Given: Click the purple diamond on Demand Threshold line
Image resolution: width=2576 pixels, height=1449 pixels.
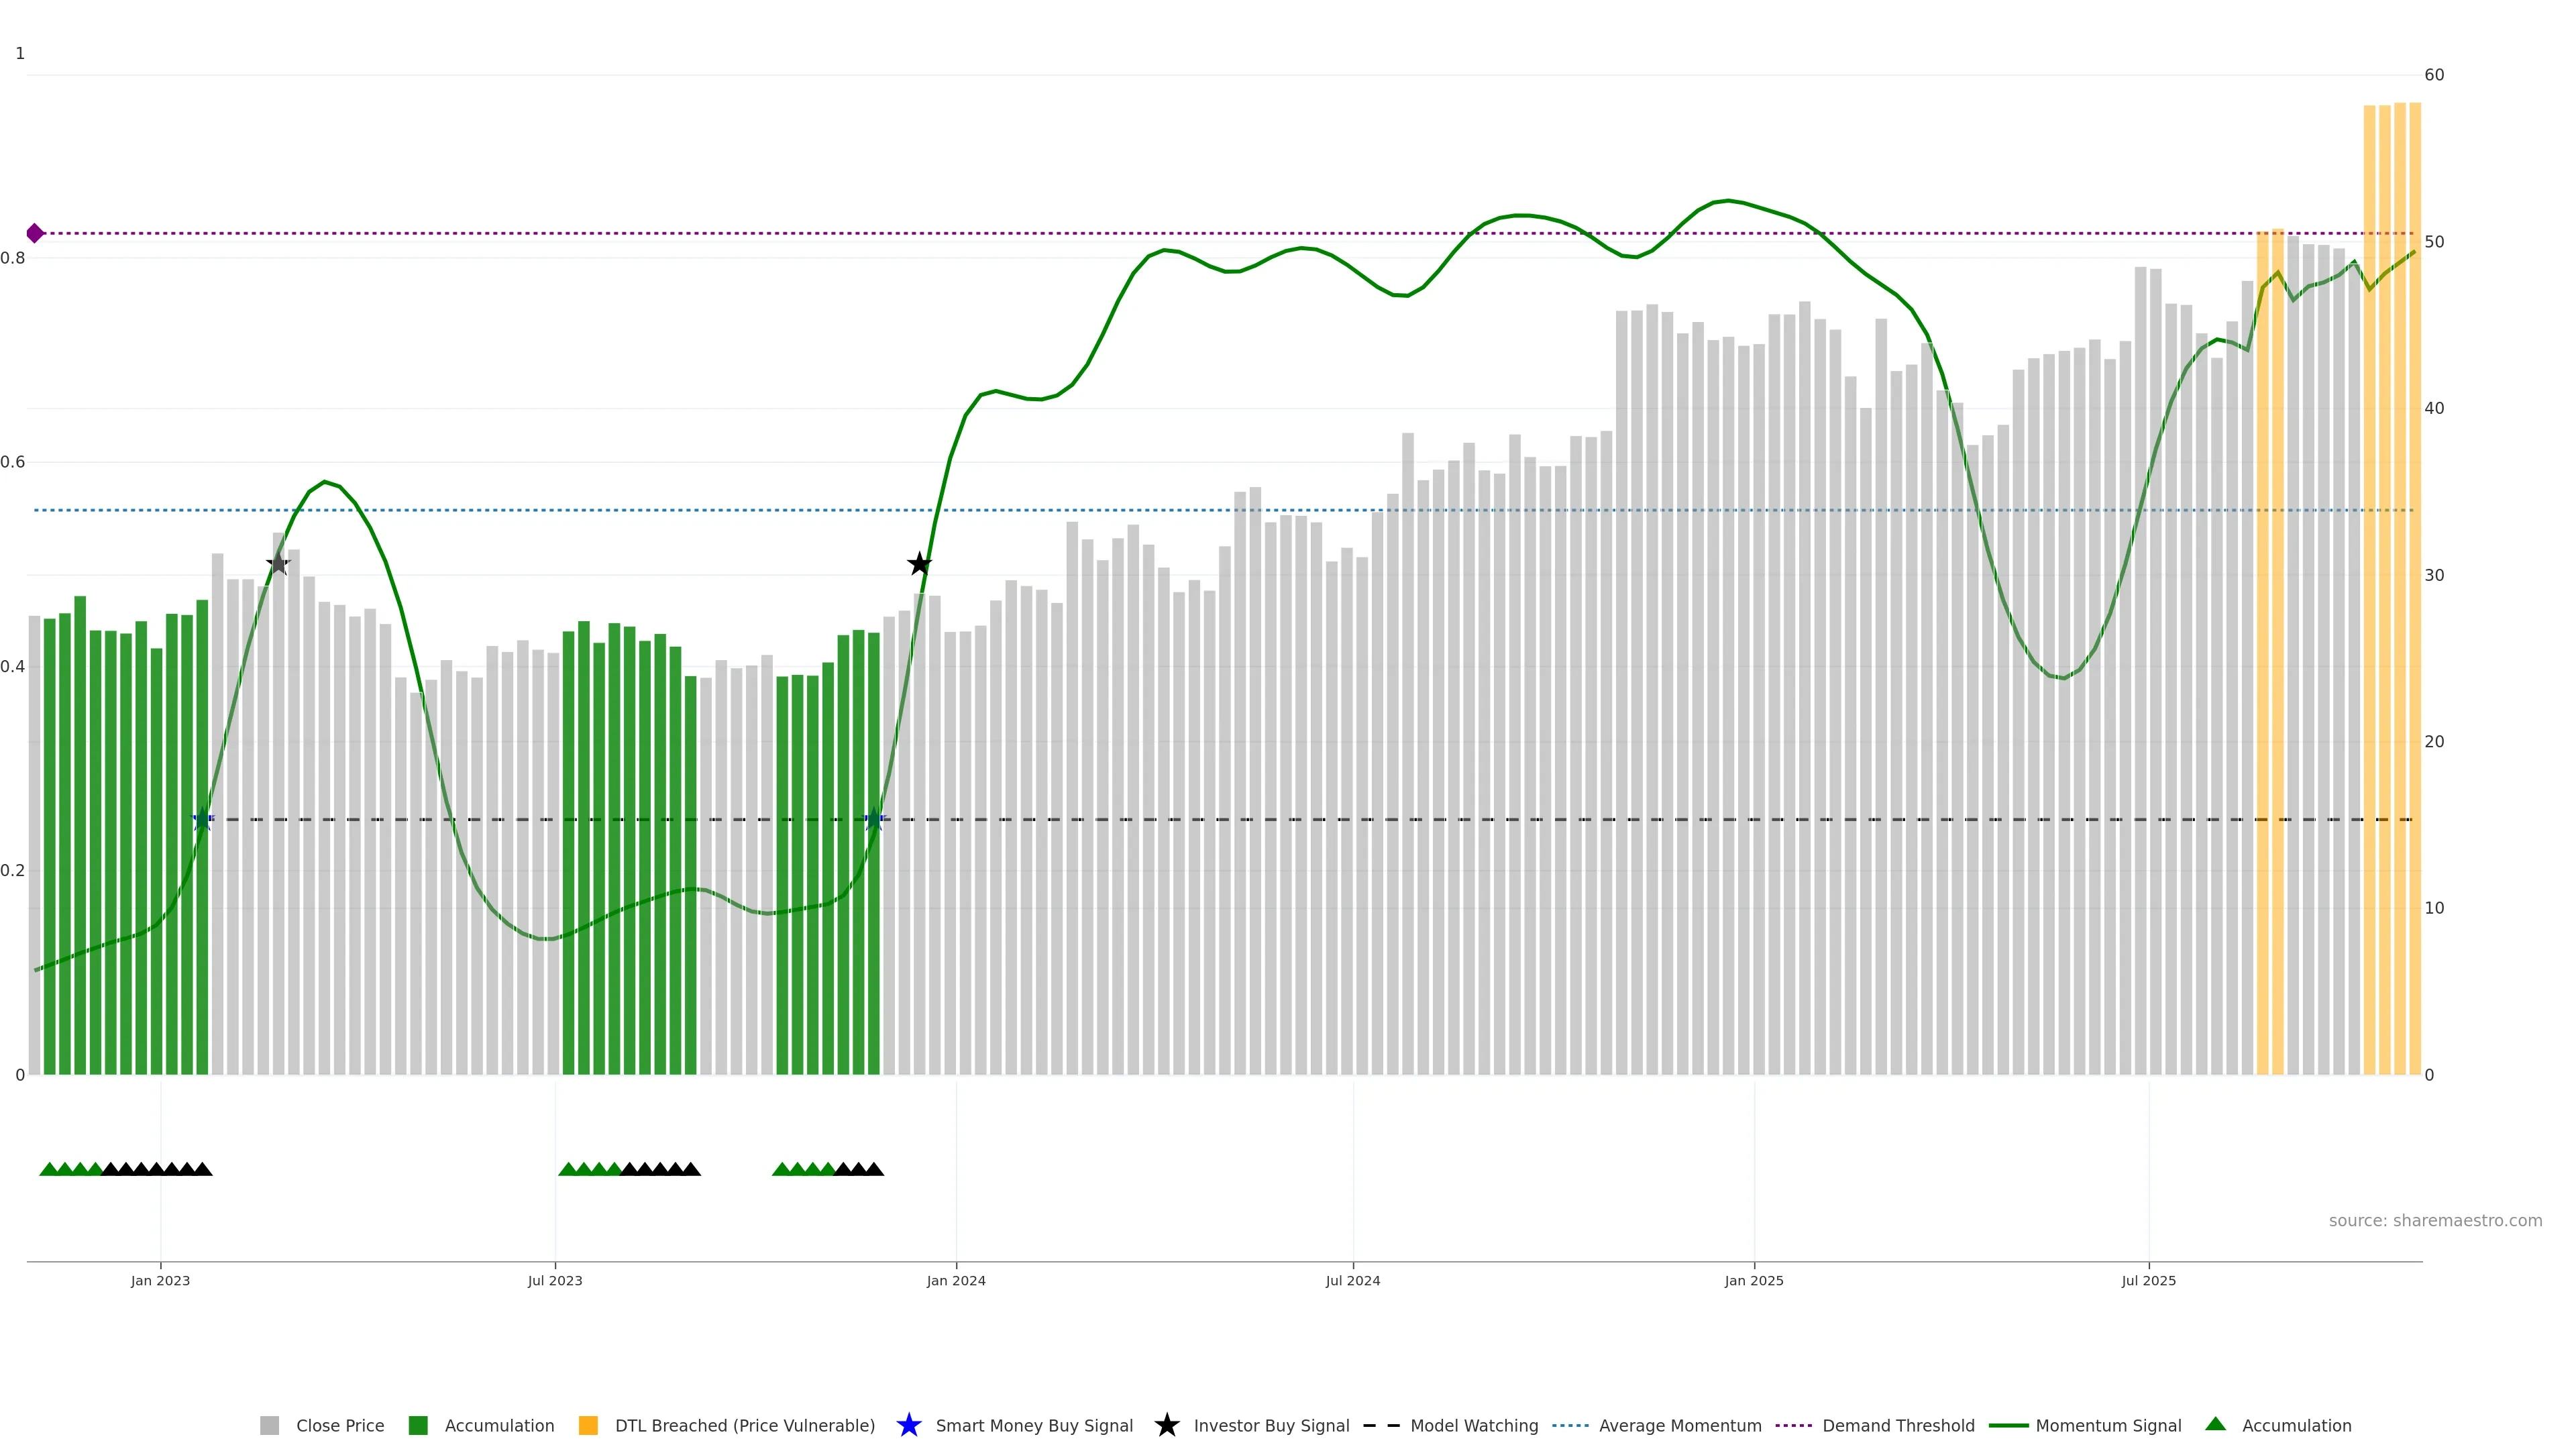Looking at the screenshot, I should (35, 233).
